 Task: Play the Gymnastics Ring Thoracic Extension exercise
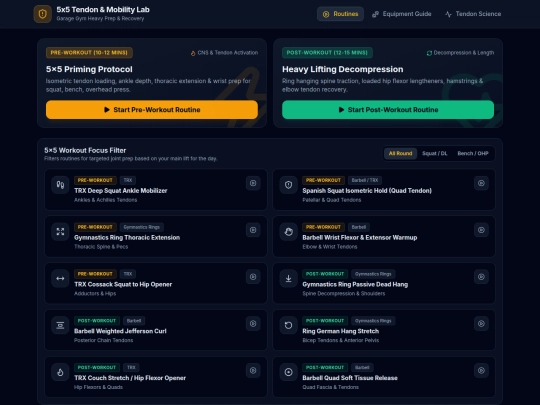253,230
